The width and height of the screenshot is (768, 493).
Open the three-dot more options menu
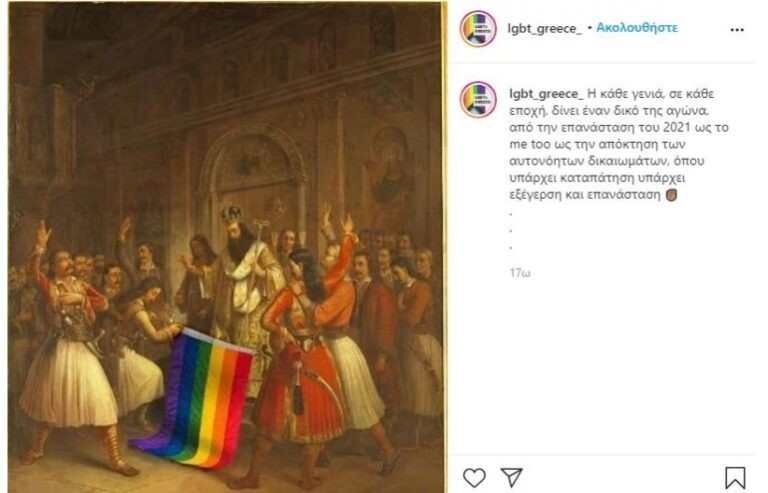[737, 30]
